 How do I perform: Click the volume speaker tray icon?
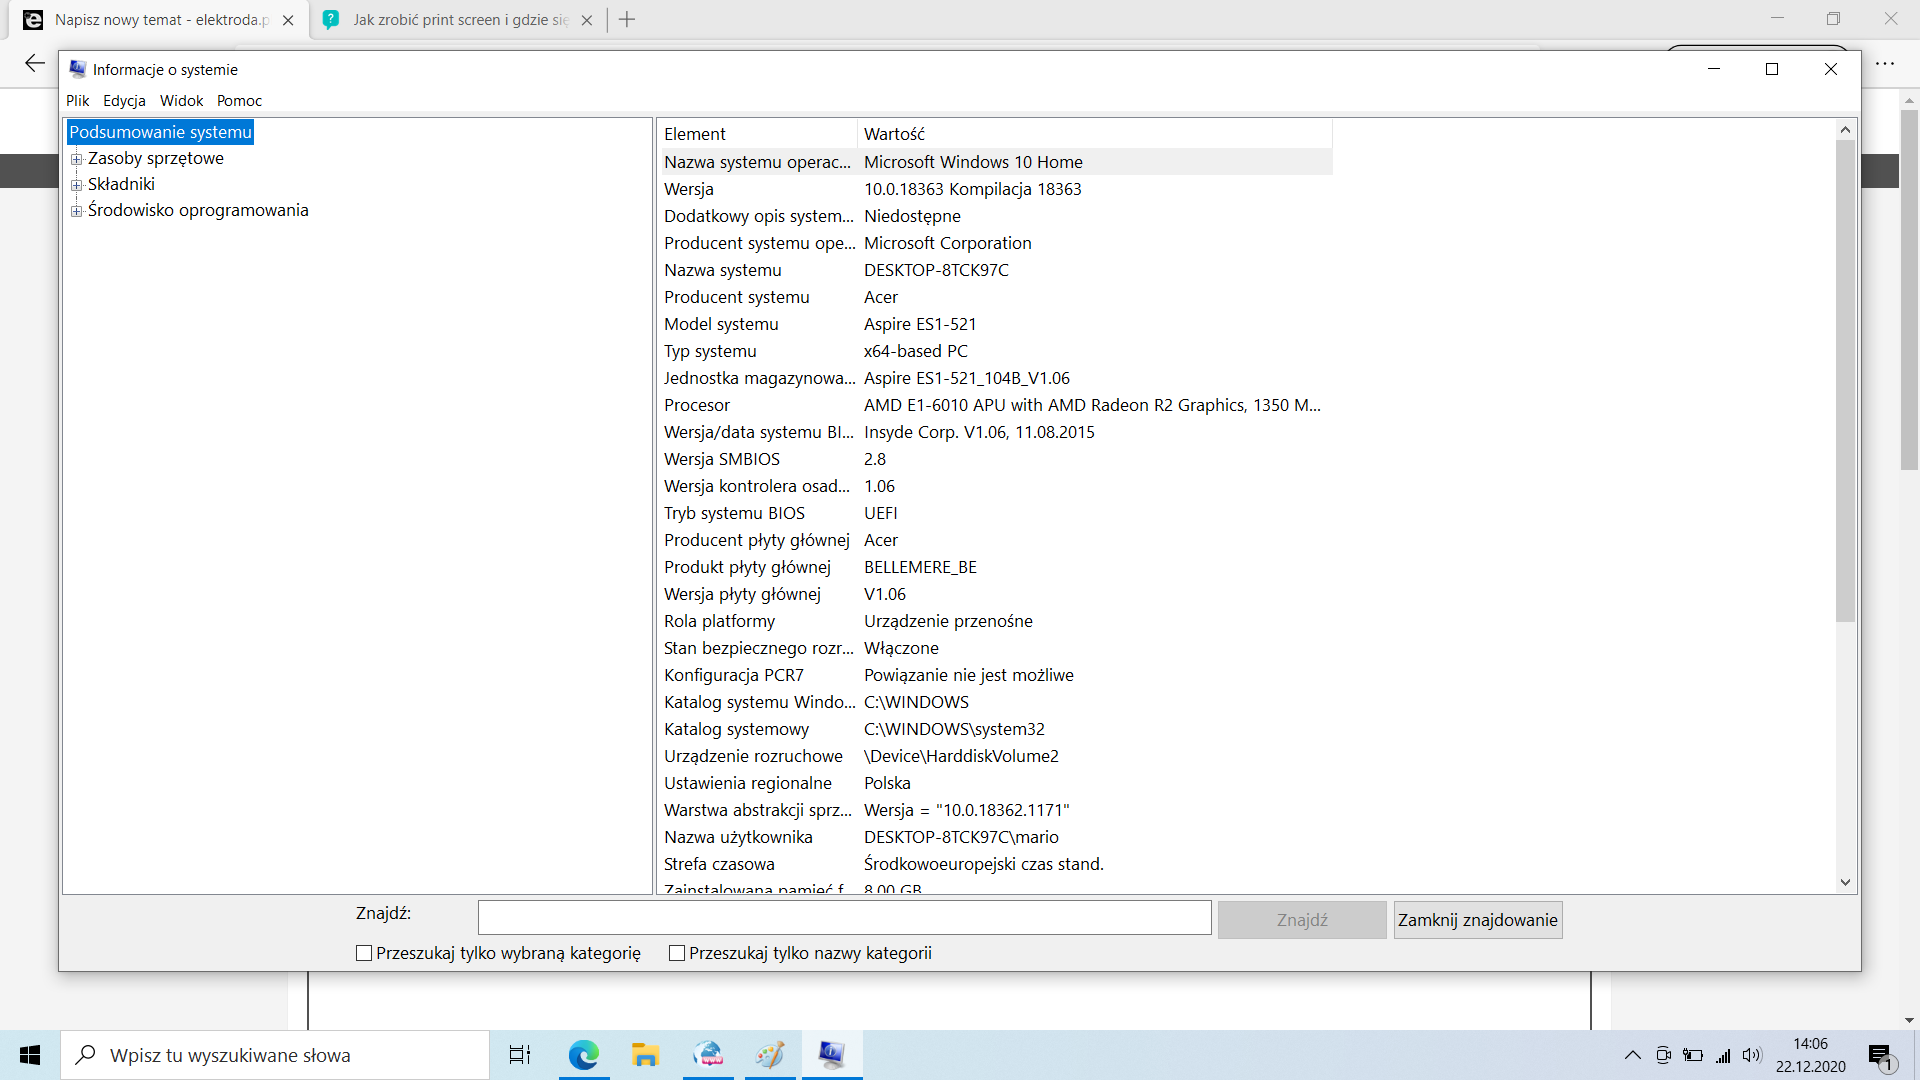click(1751, 1055)
